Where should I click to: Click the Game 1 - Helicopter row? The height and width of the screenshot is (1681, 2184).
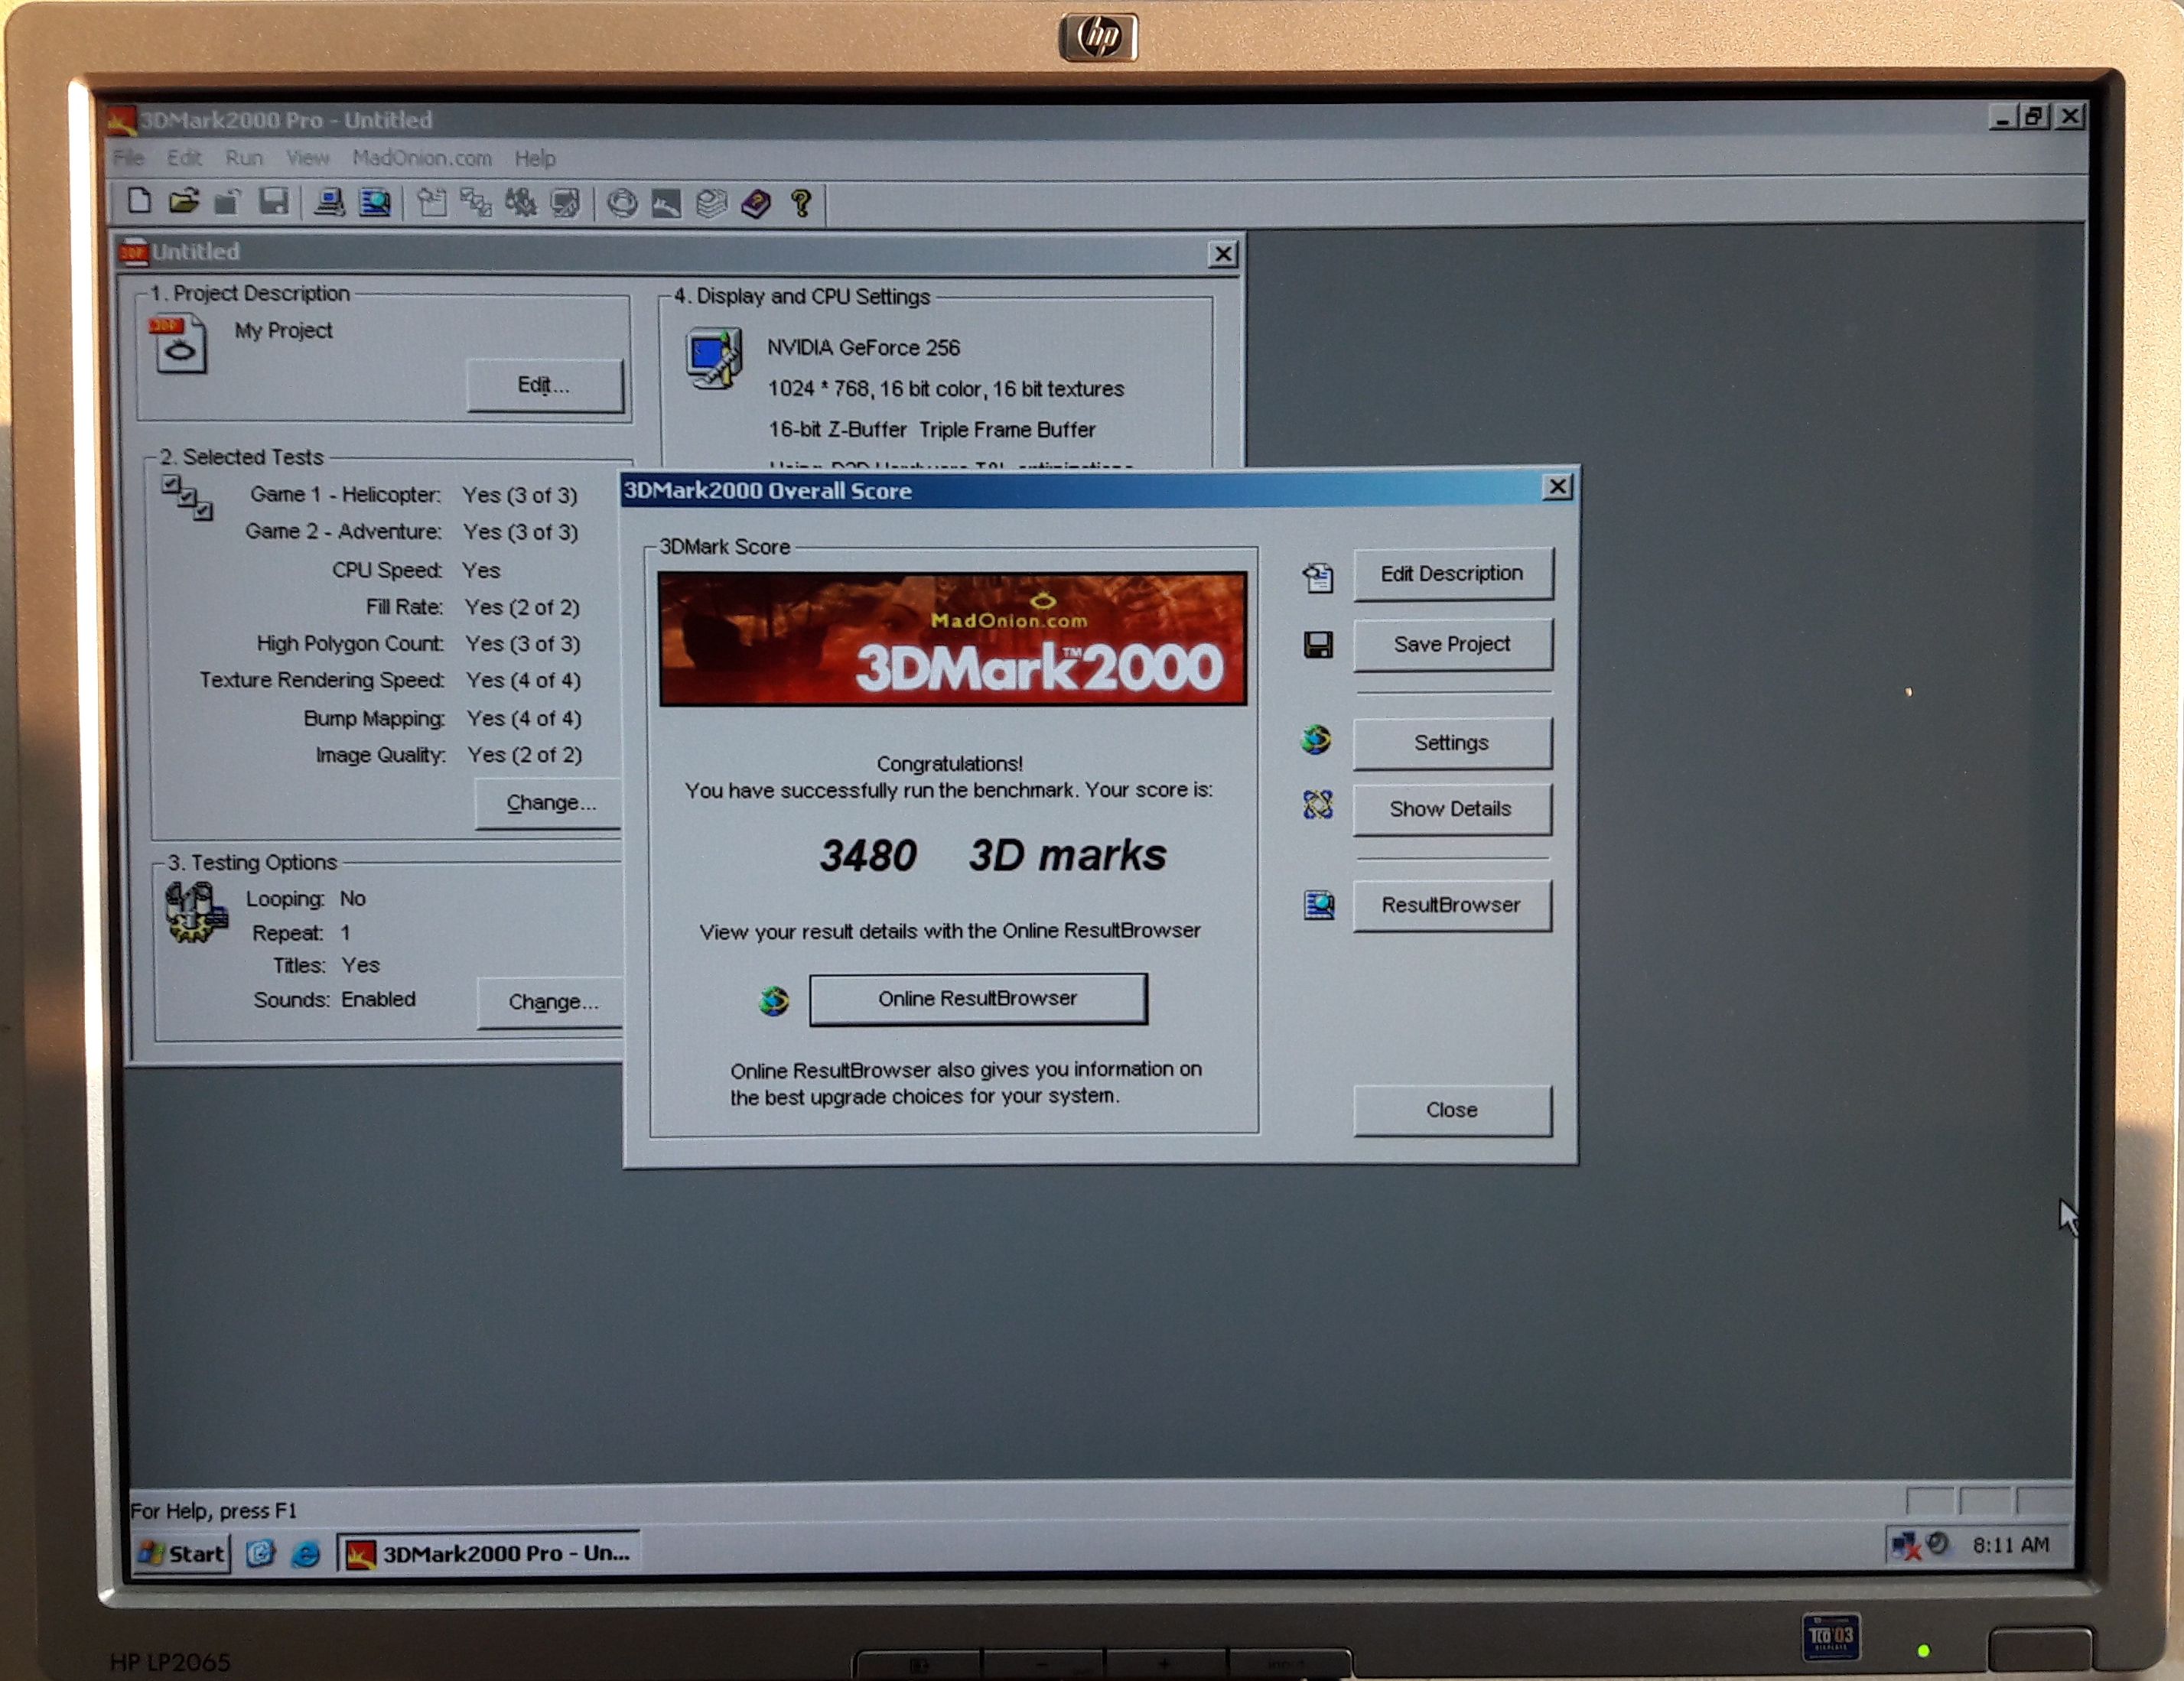click(413, 495)
